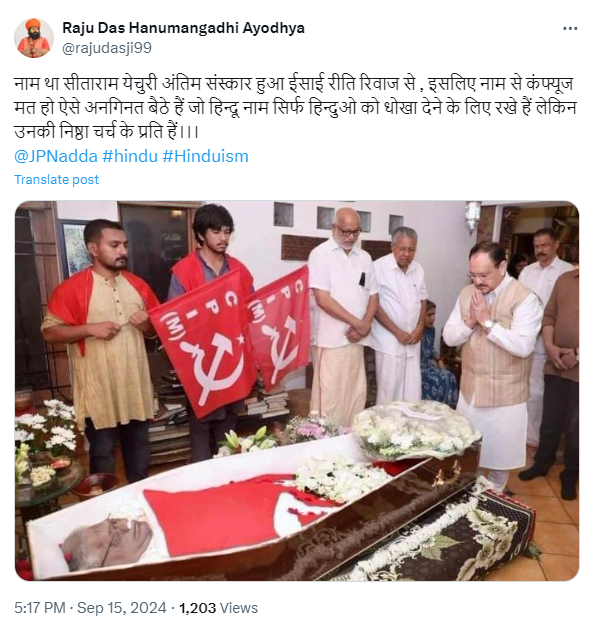Click the 1,203 Views count
Viewport: 592px width, 623px height.
(218, 608)
